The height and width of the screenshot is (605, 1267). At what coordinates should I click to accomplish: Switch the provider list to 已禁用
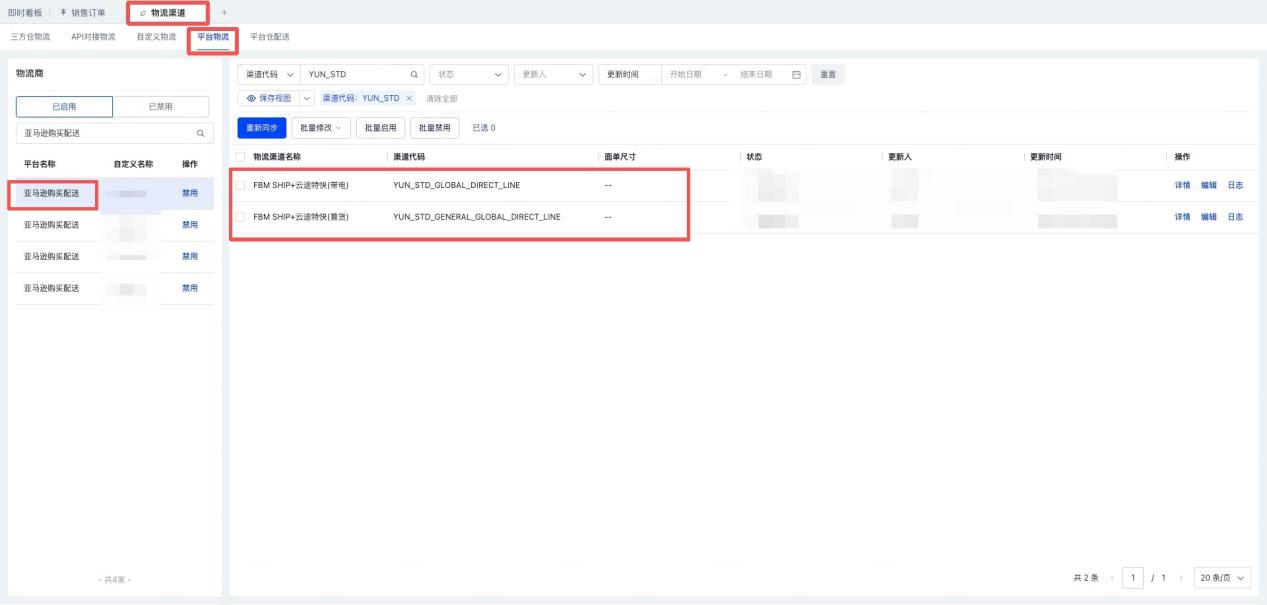click(160, 106)
